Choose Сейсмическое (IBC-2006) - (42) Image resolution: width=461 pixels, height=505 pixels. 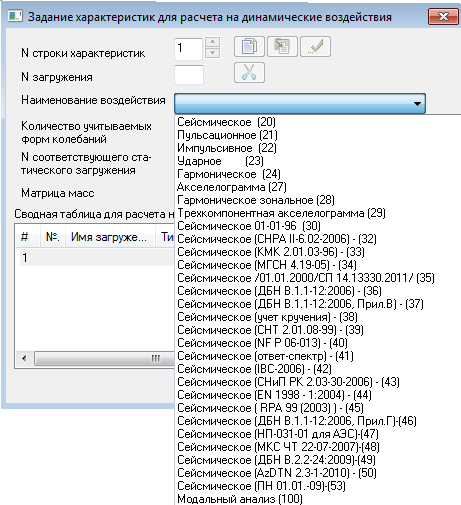pyautogui.click(x=254, y=369)
